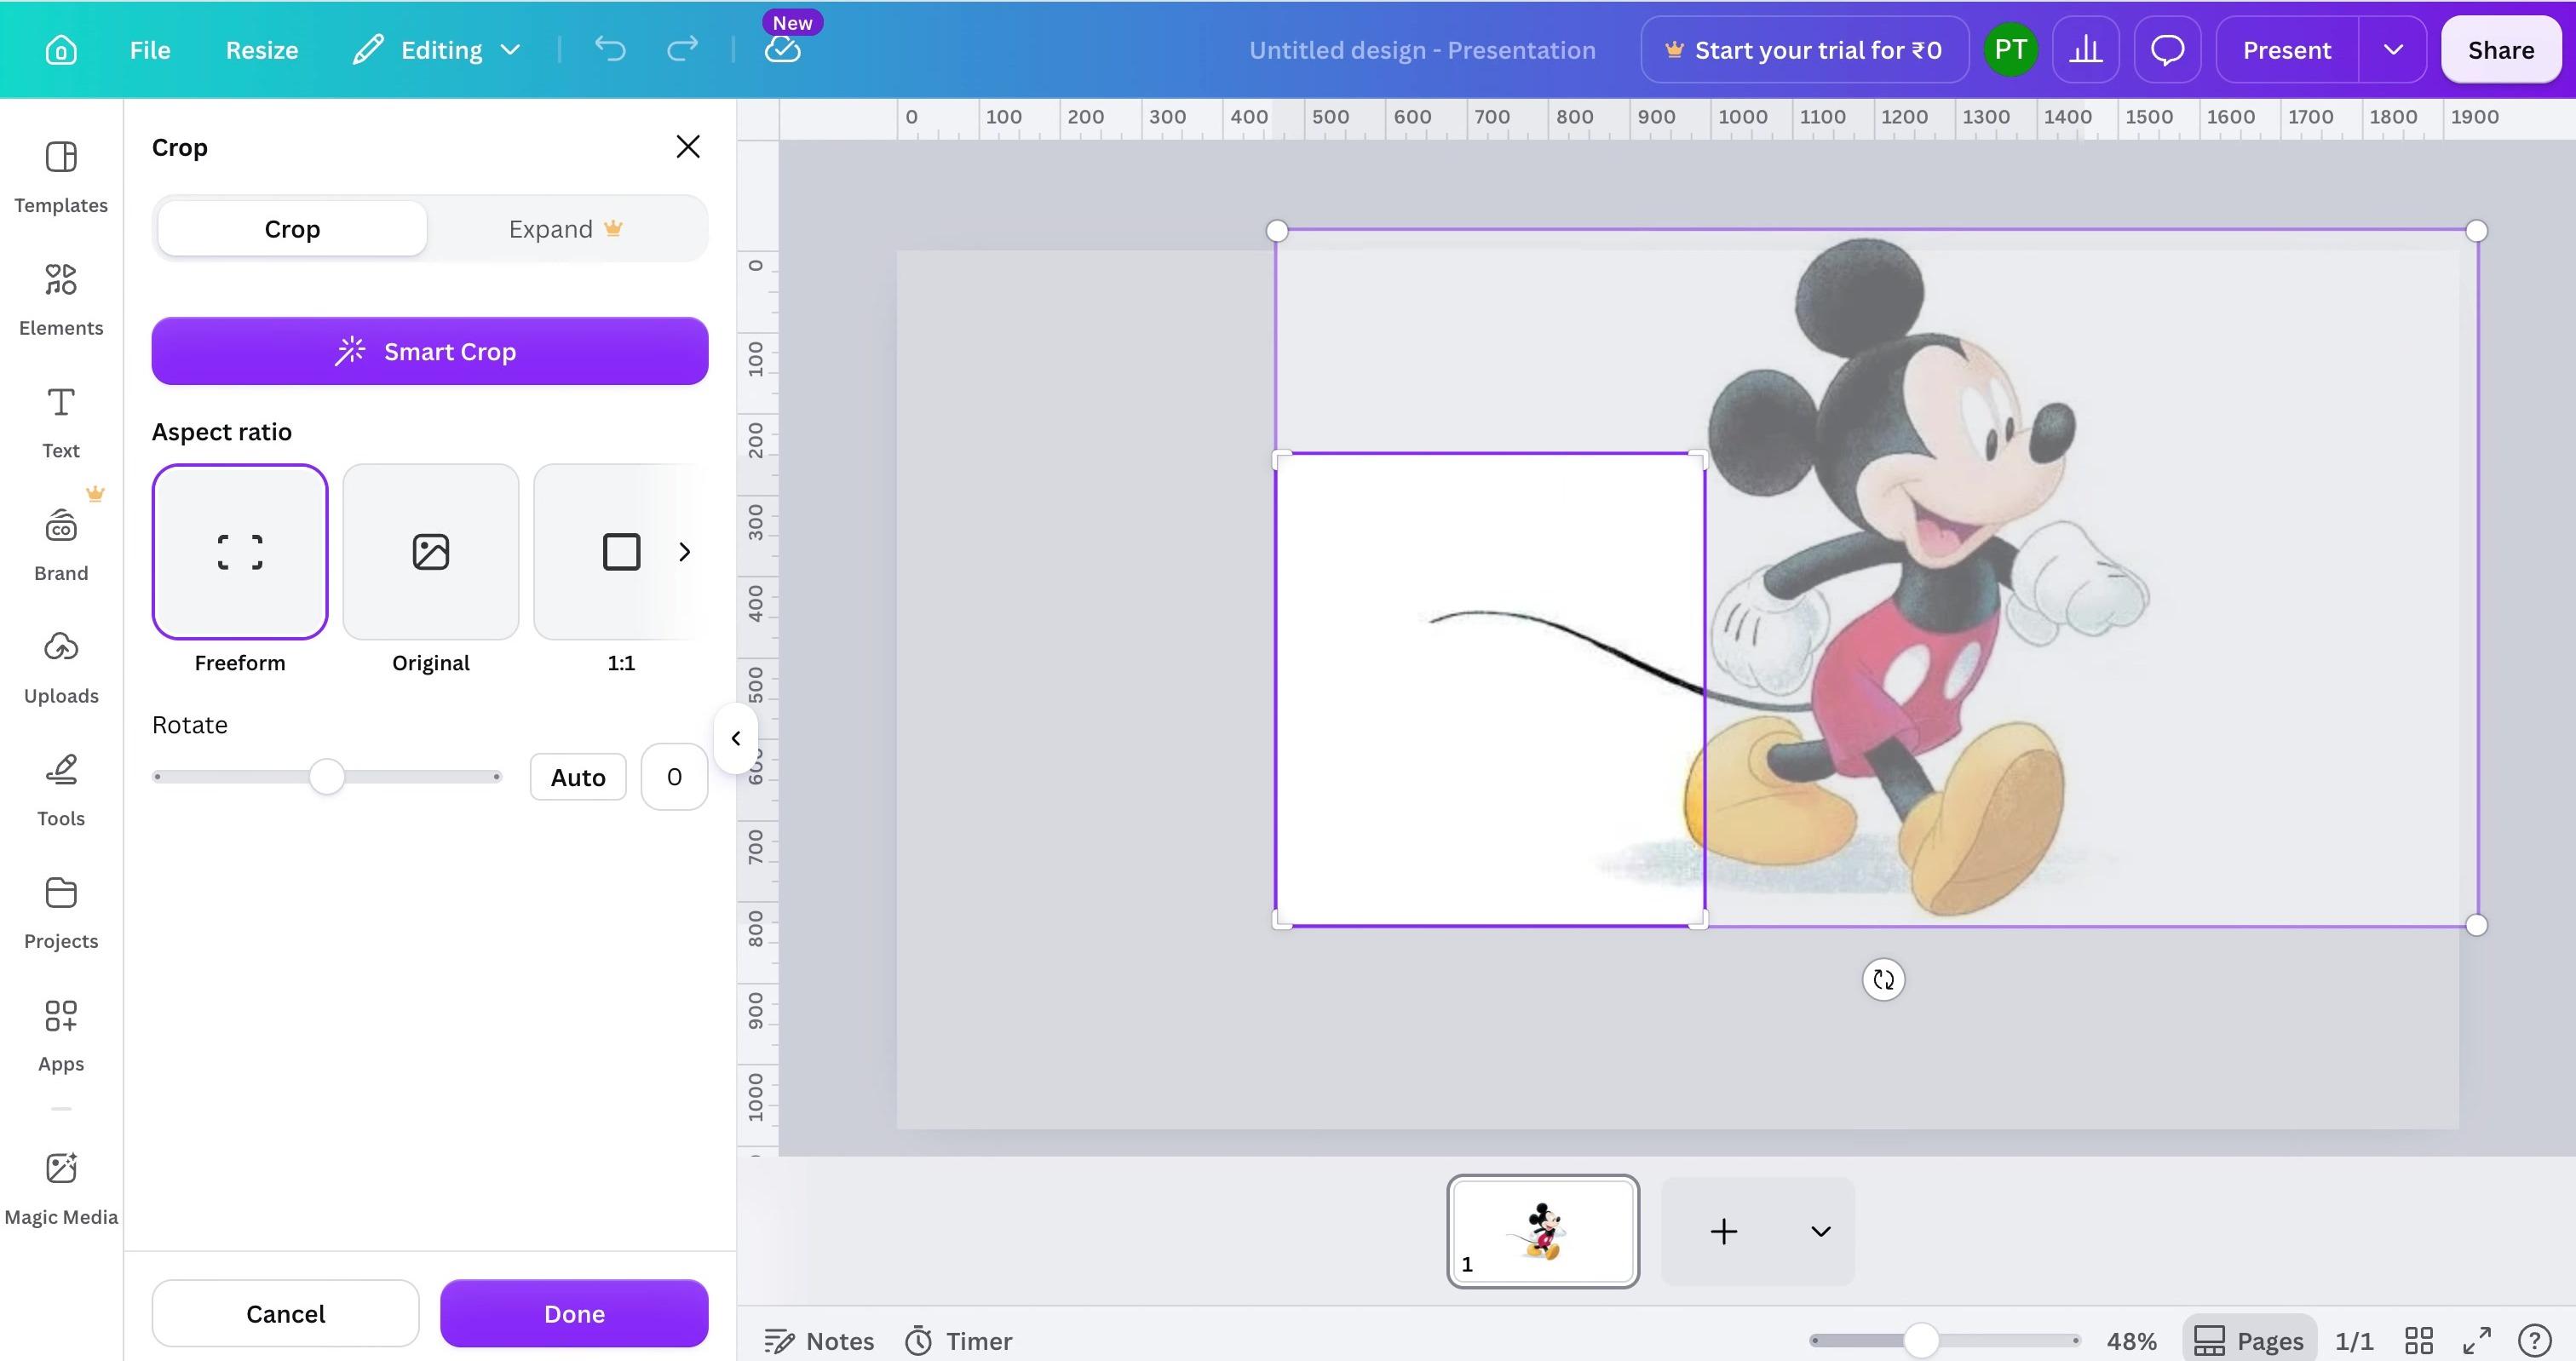Screen dimensions: 2576x1361
Task: Select the 1:1 aspect ratio
Action: [x=621, y=551]
